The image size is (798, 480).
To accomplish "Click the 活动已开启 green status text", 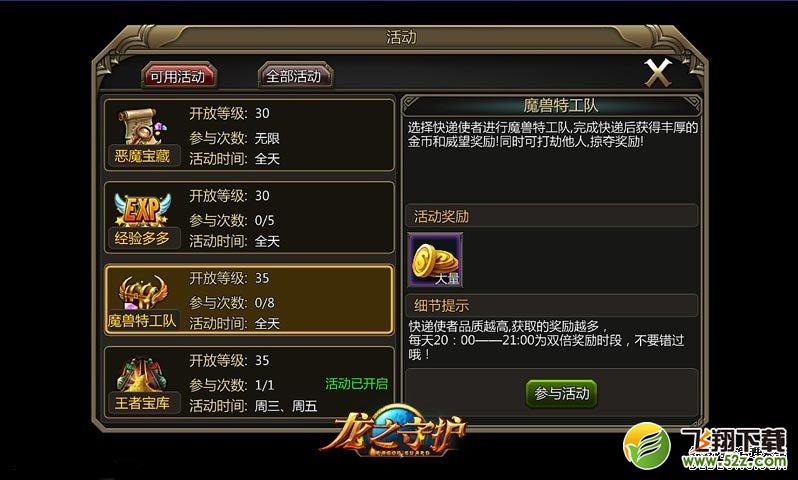I will tap(356, 384).
